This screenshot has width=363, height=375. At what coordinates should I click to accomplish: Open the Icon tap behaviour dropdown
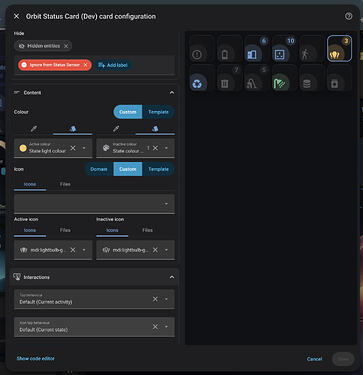pyautogui.click(x=166, y=327)
